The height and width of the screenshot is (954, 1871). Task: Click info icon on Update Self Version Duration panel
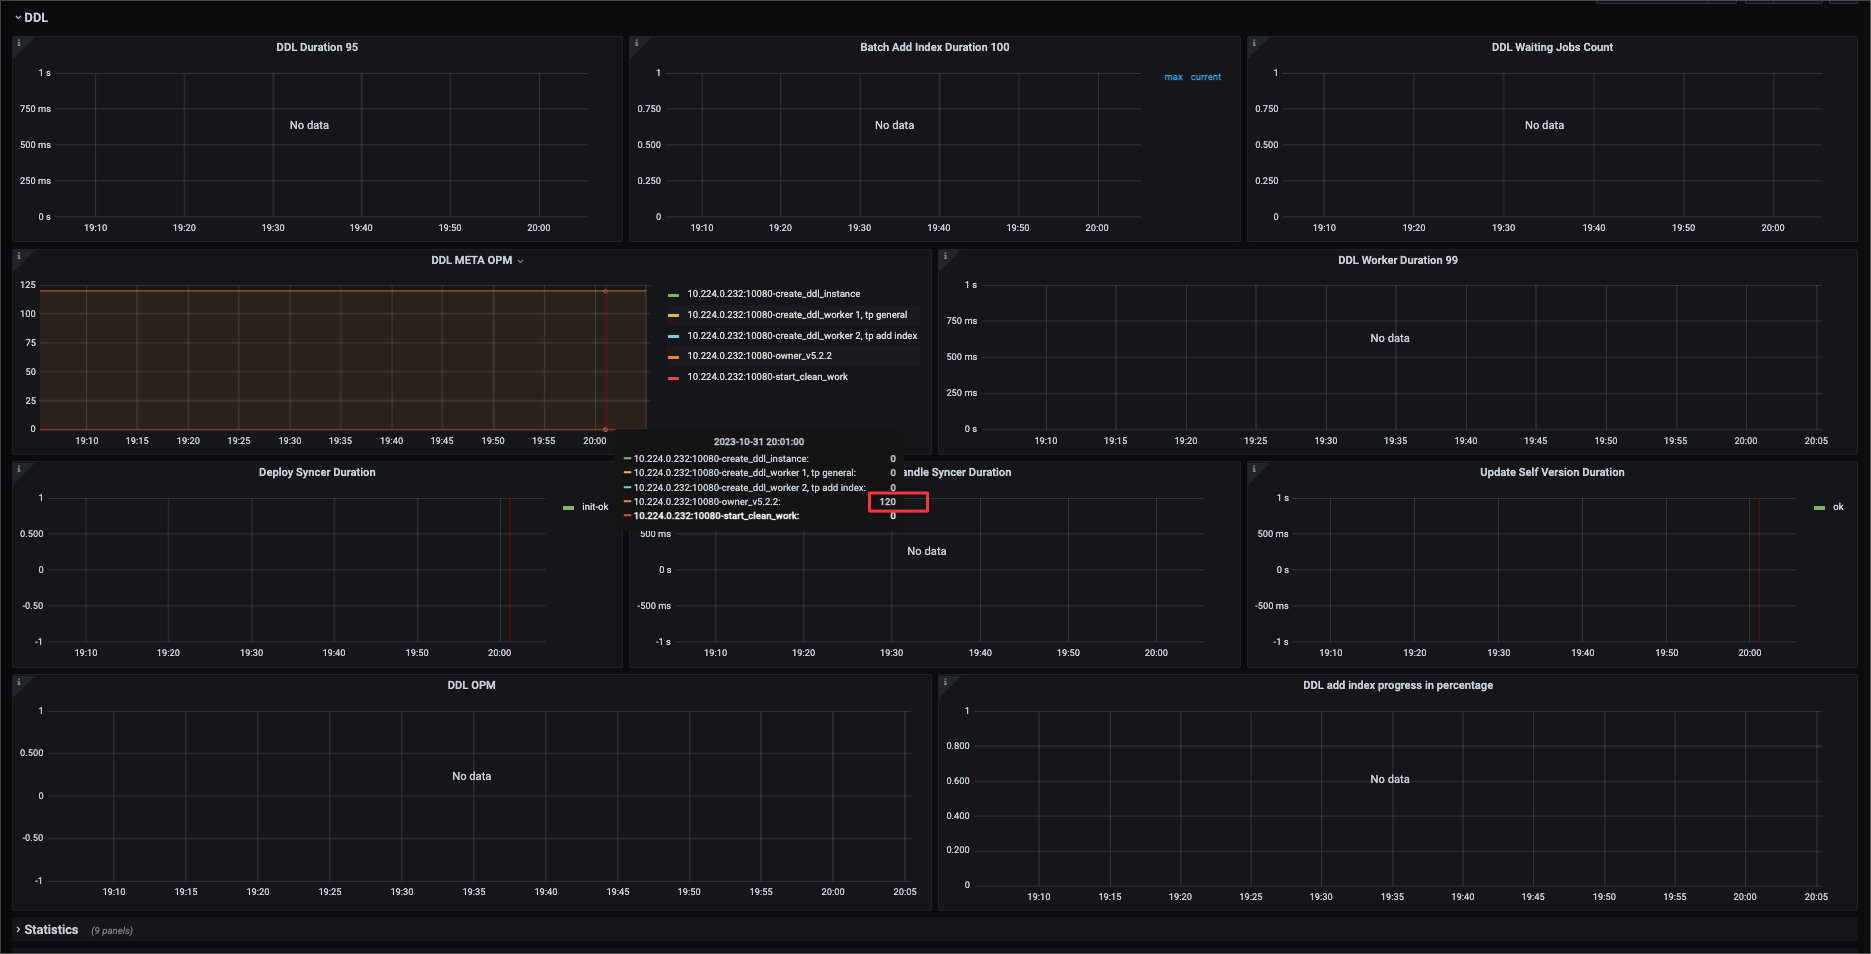click(x=1253, y=468)
